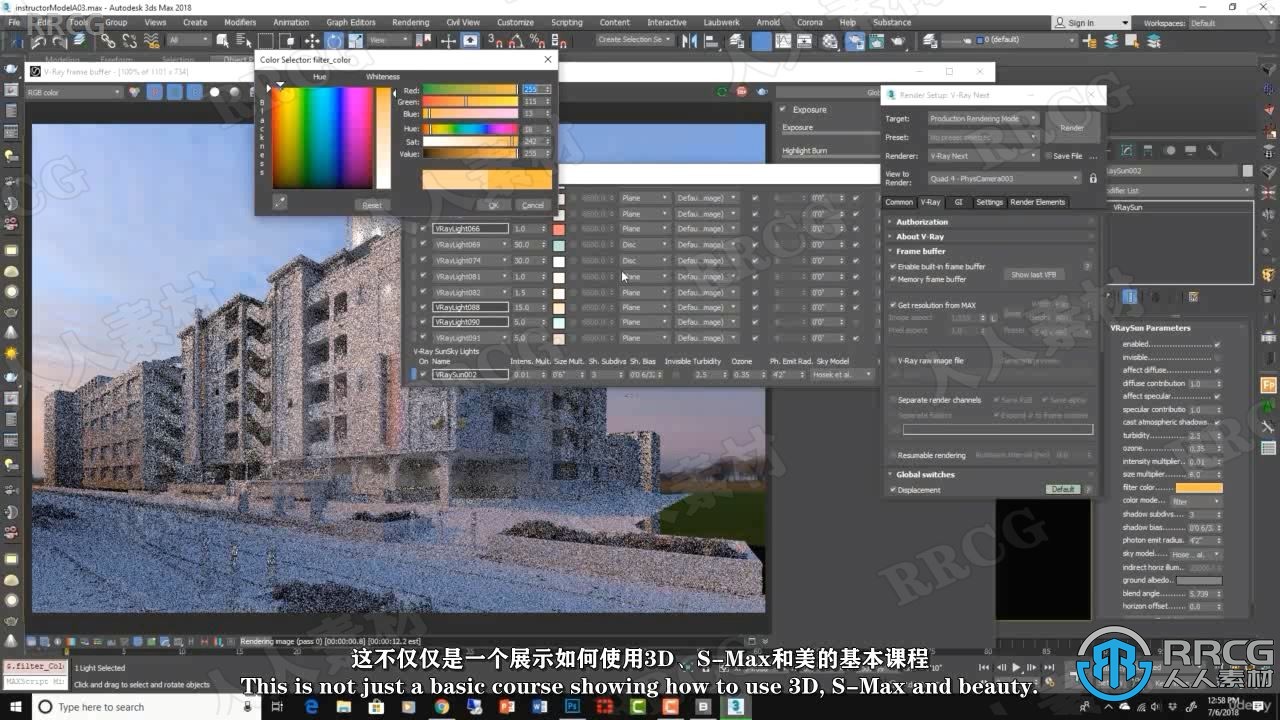Click the red channel button in frame buffer
The height and width of the screenshot is (720, 1280).
coord(154,92)
